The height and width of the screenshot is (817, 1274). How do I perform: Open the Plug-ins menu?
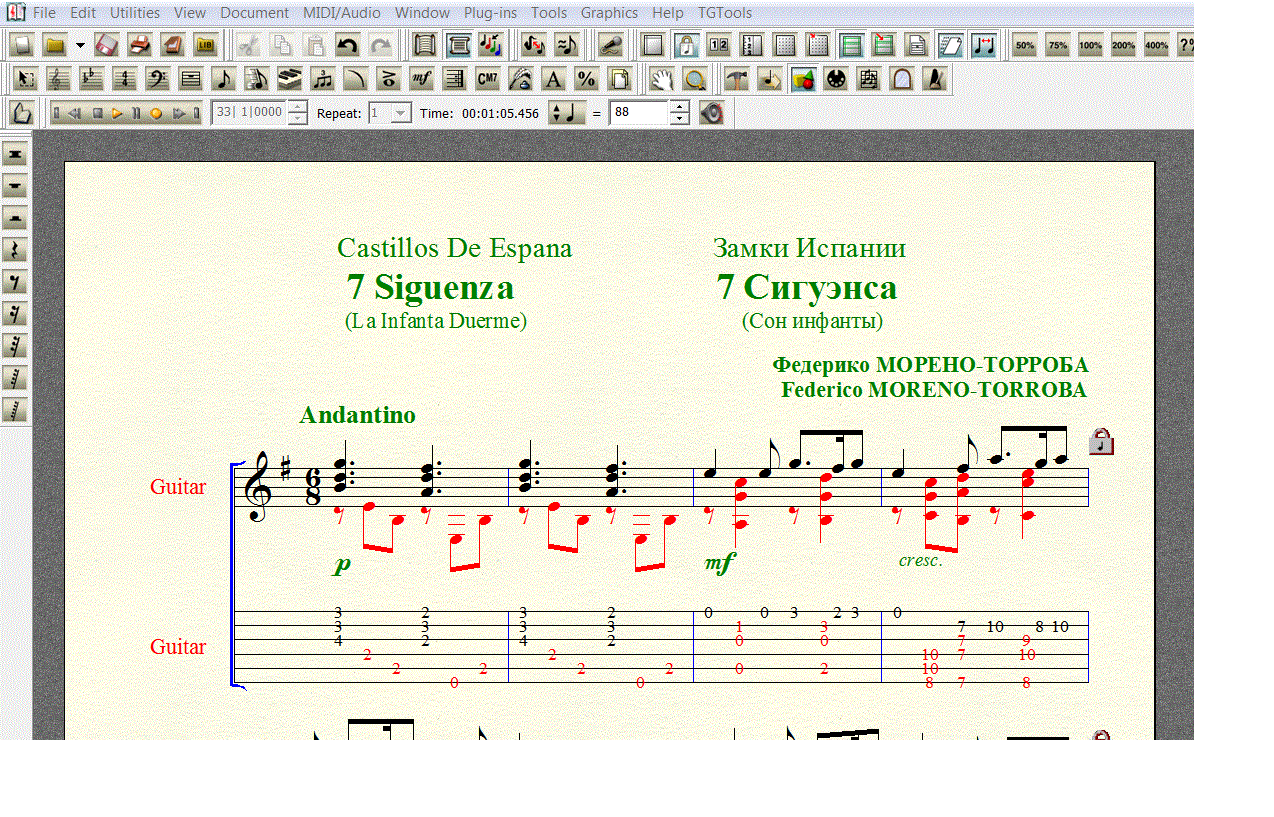click(x=490, y=13)
